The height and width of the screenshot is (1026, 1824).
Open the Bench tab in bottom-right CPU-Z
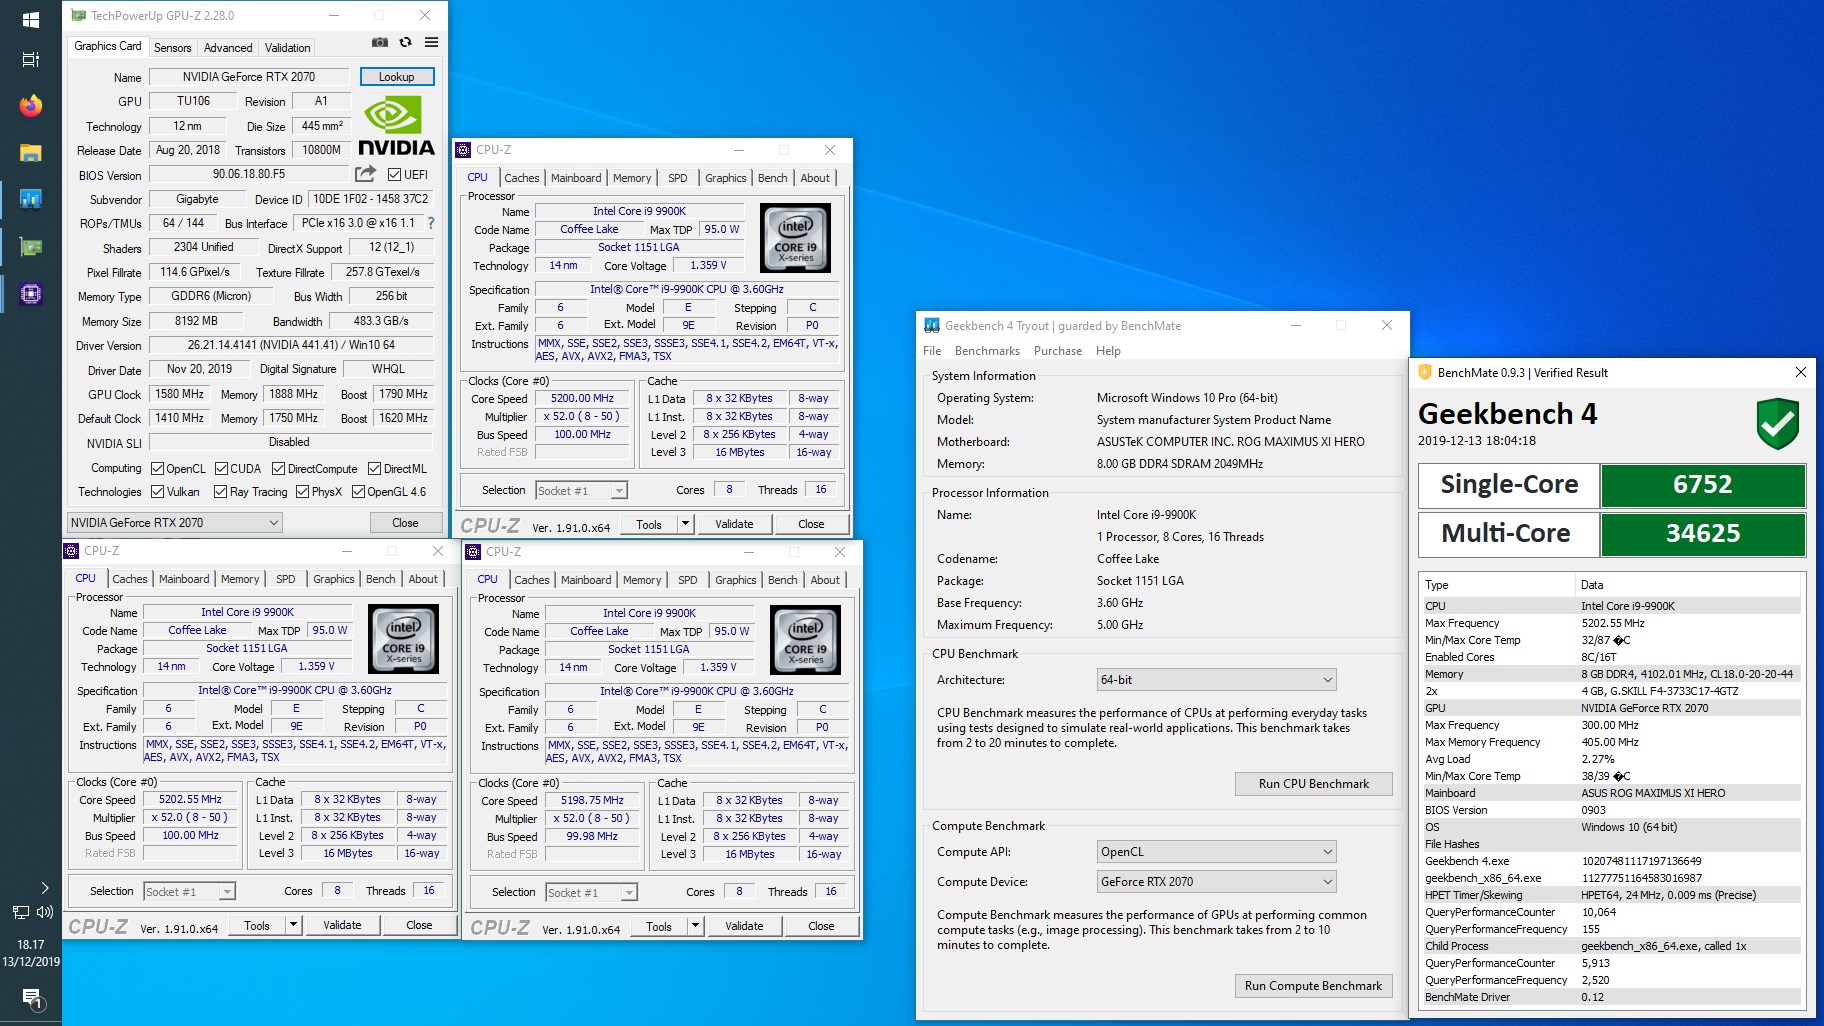tap(783, 580)
